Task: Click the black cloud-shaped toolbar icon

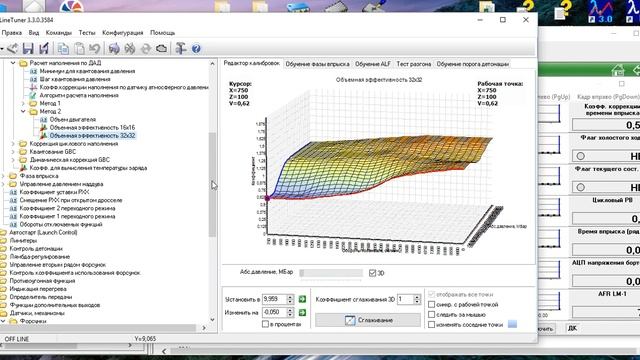Action: (x=162, y=49)
